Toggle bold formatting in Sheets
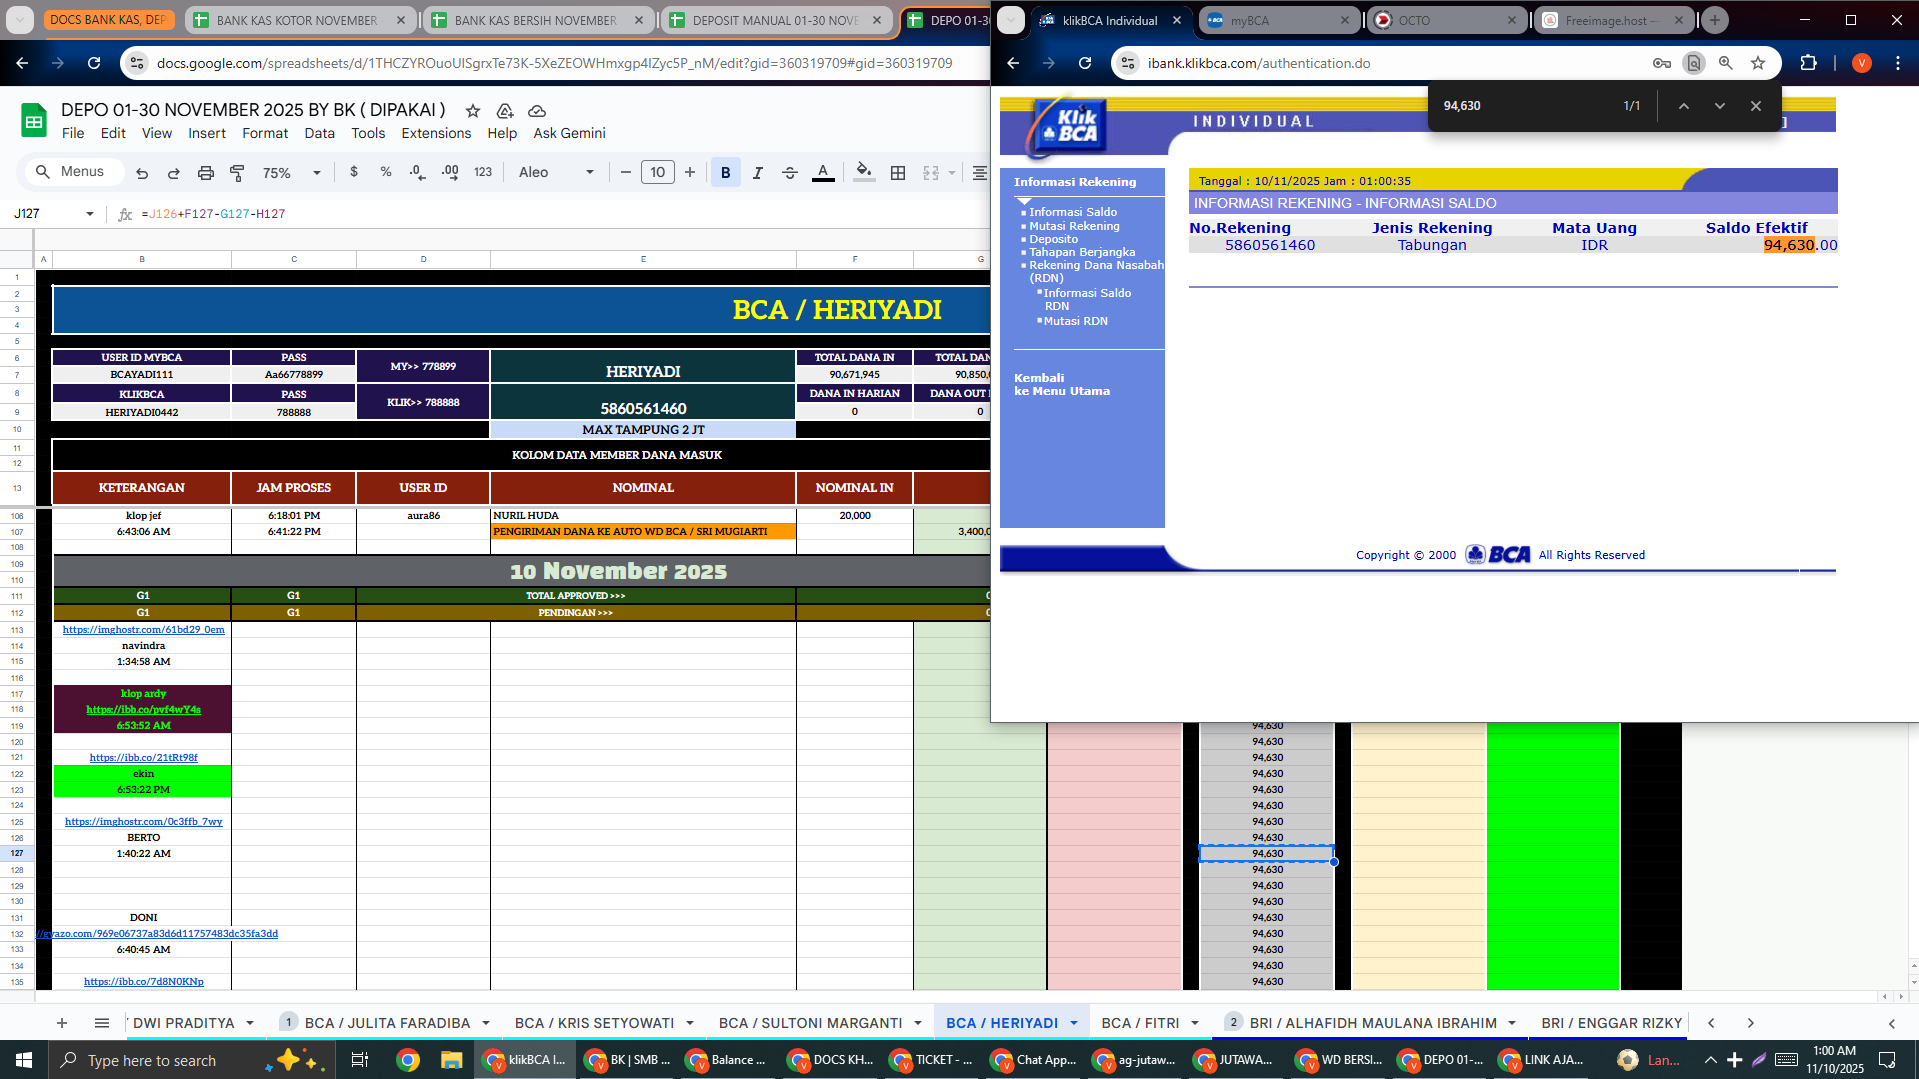The image size is (1919, 1079). [x=726, y=172]
